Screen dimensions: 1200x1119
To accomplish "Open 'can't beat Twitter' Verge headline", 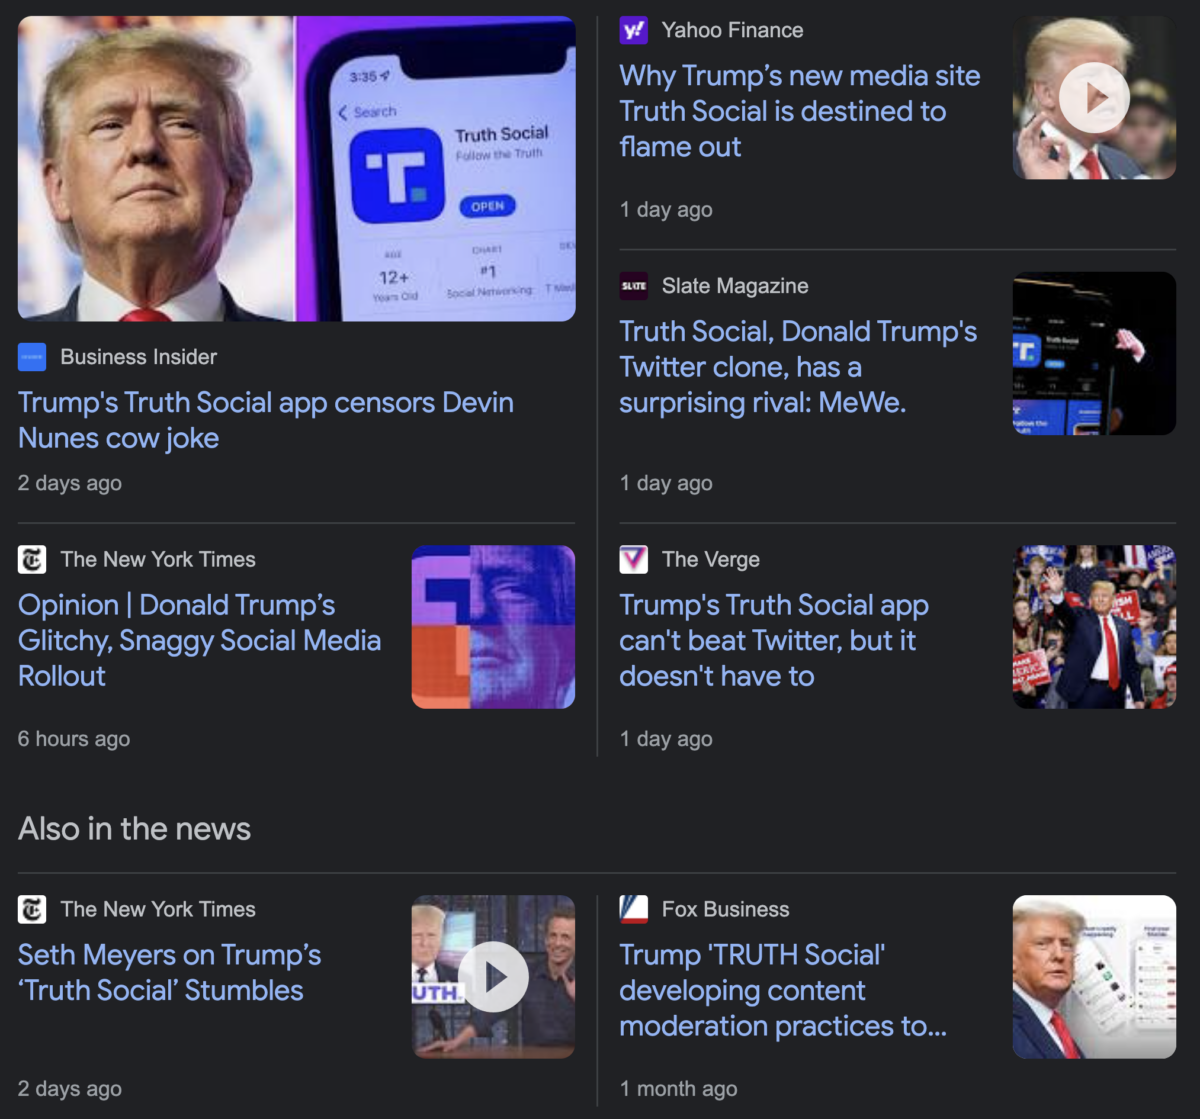I will click(x=773, y=640).
